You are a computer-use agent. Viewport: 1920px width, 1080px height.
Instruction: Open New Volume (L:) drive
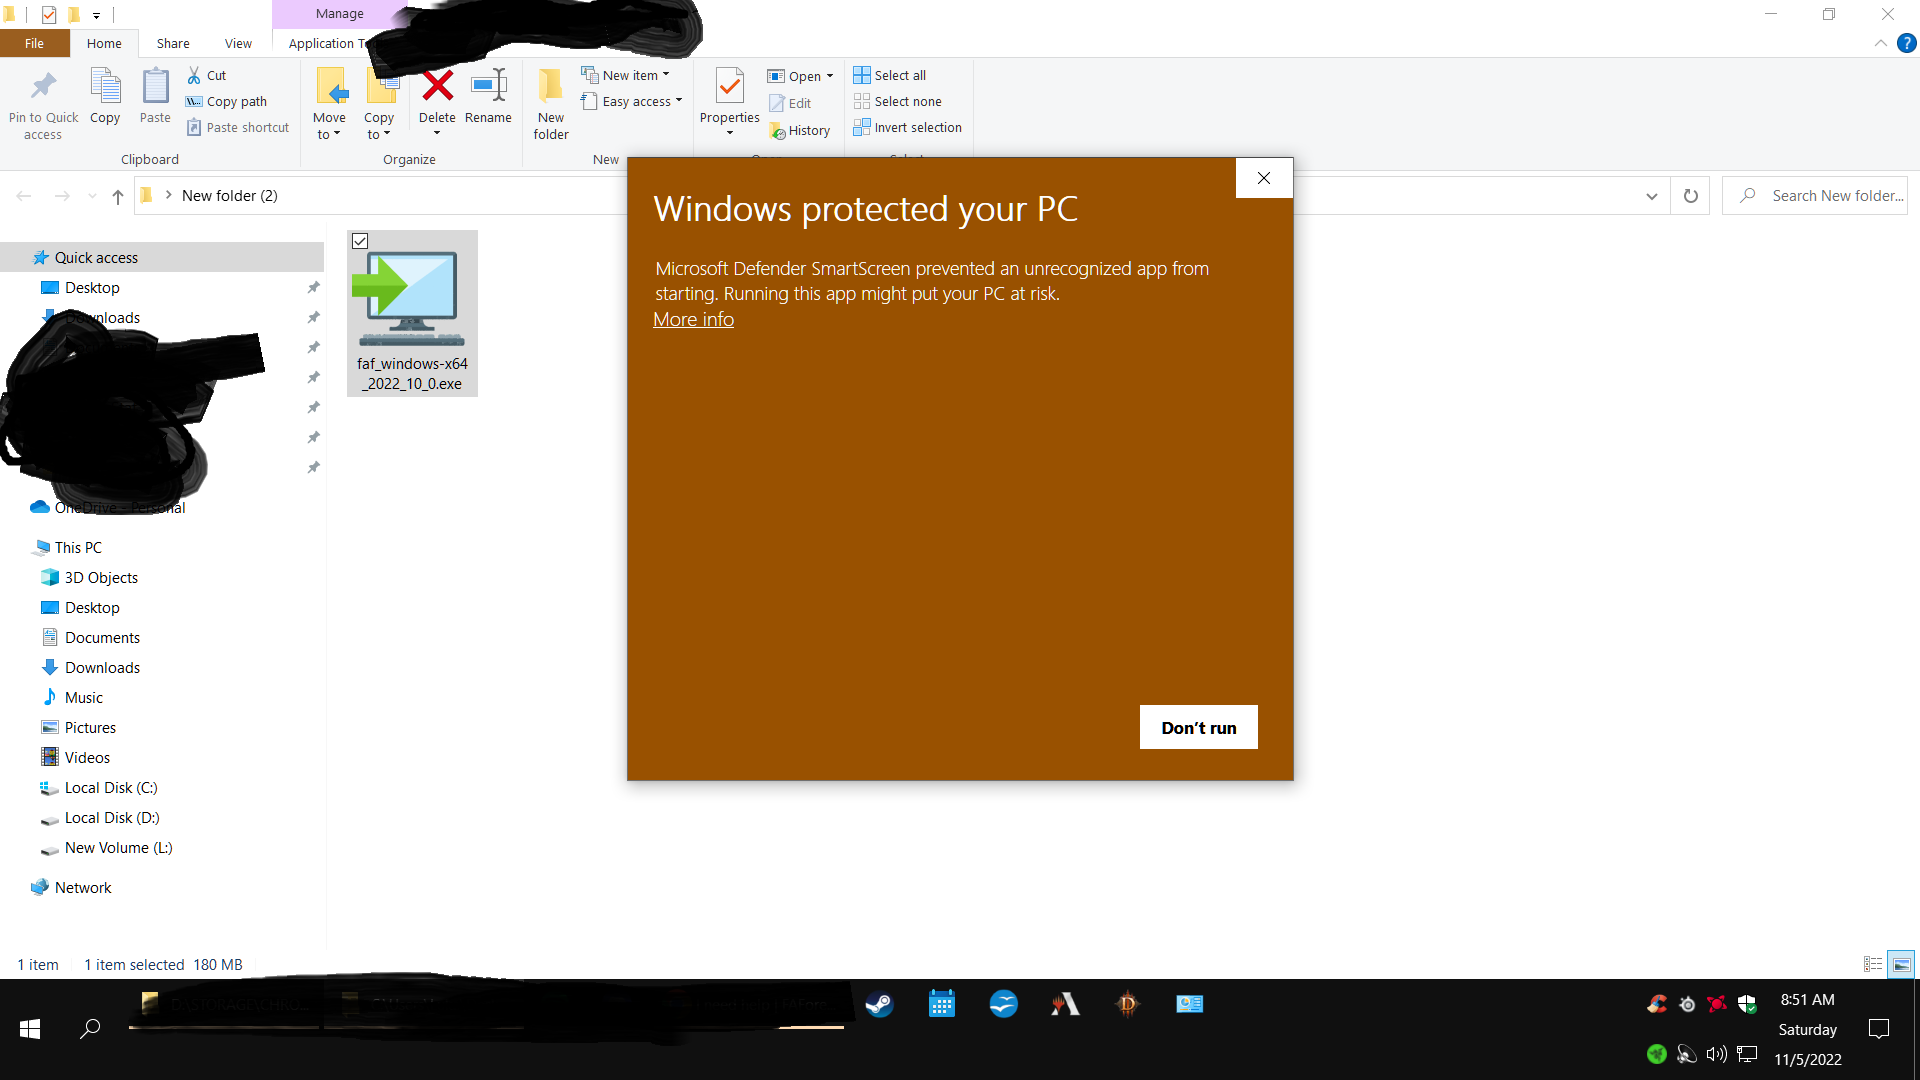coord(118,847)
